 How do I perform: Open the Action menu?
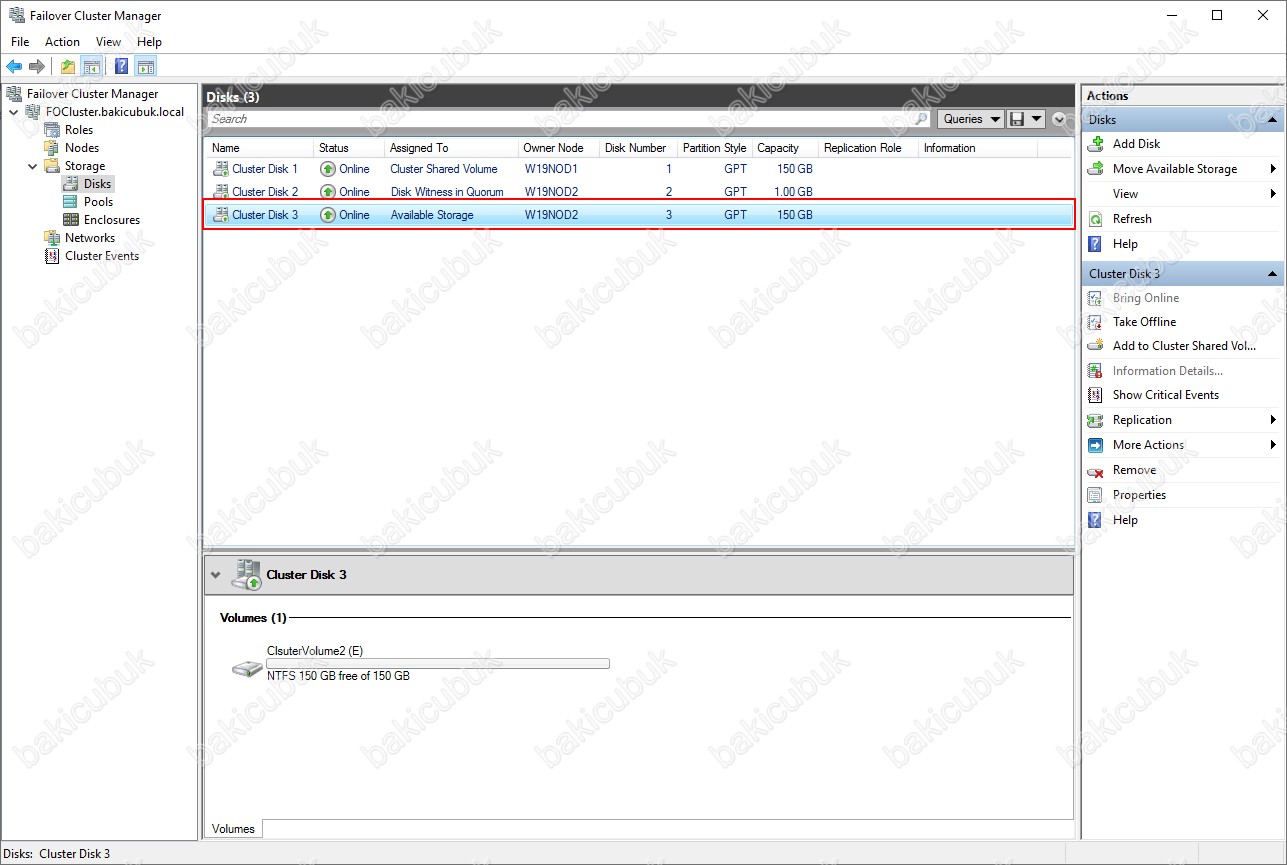(62, 42)
